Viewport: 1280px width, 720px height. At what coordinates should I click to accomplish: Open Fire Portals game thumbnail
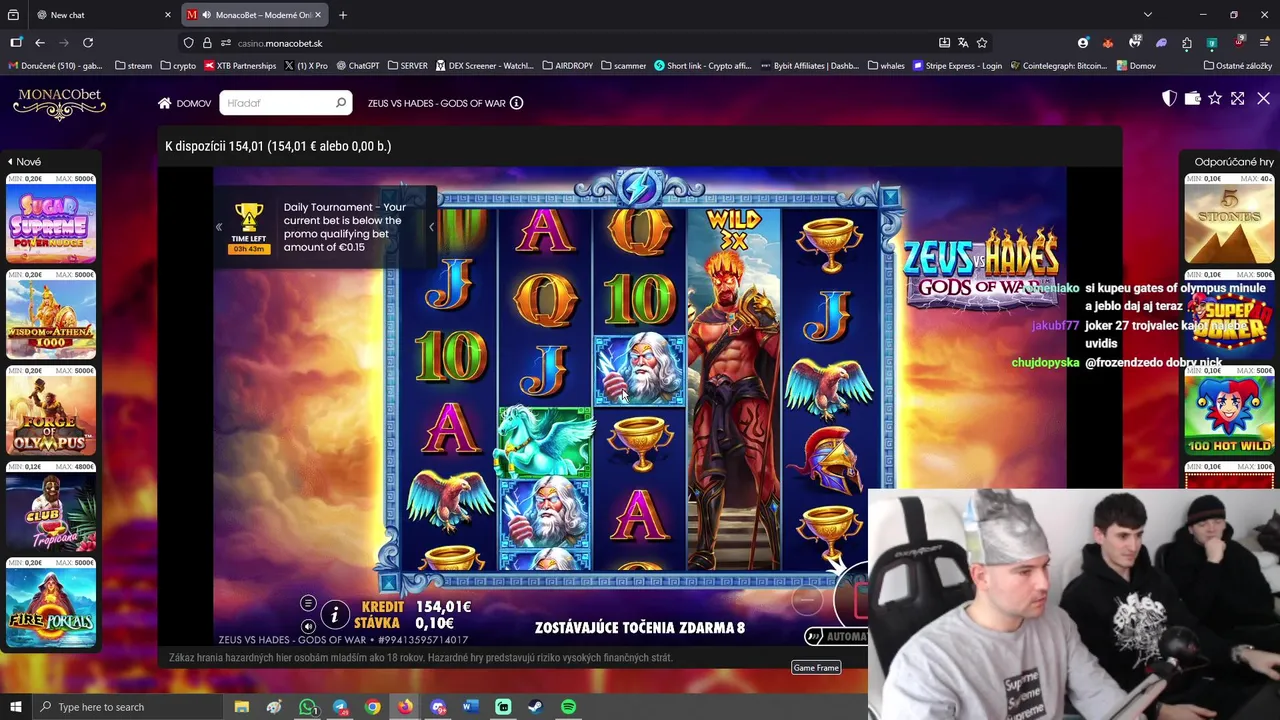pyautogui.click(x=51, y=603)
